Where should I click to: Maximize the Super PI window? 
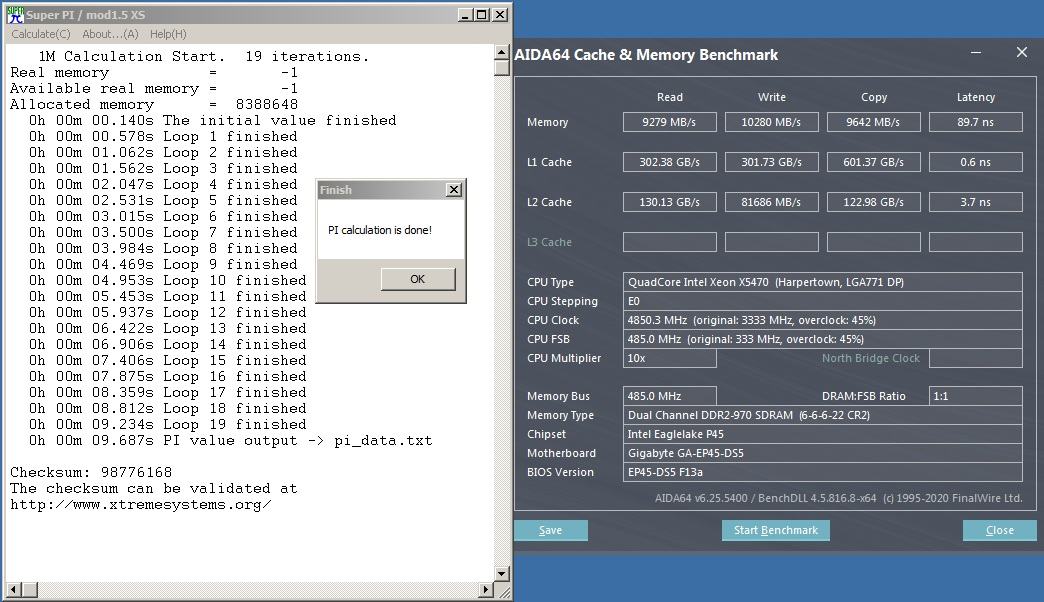[482, 15]
